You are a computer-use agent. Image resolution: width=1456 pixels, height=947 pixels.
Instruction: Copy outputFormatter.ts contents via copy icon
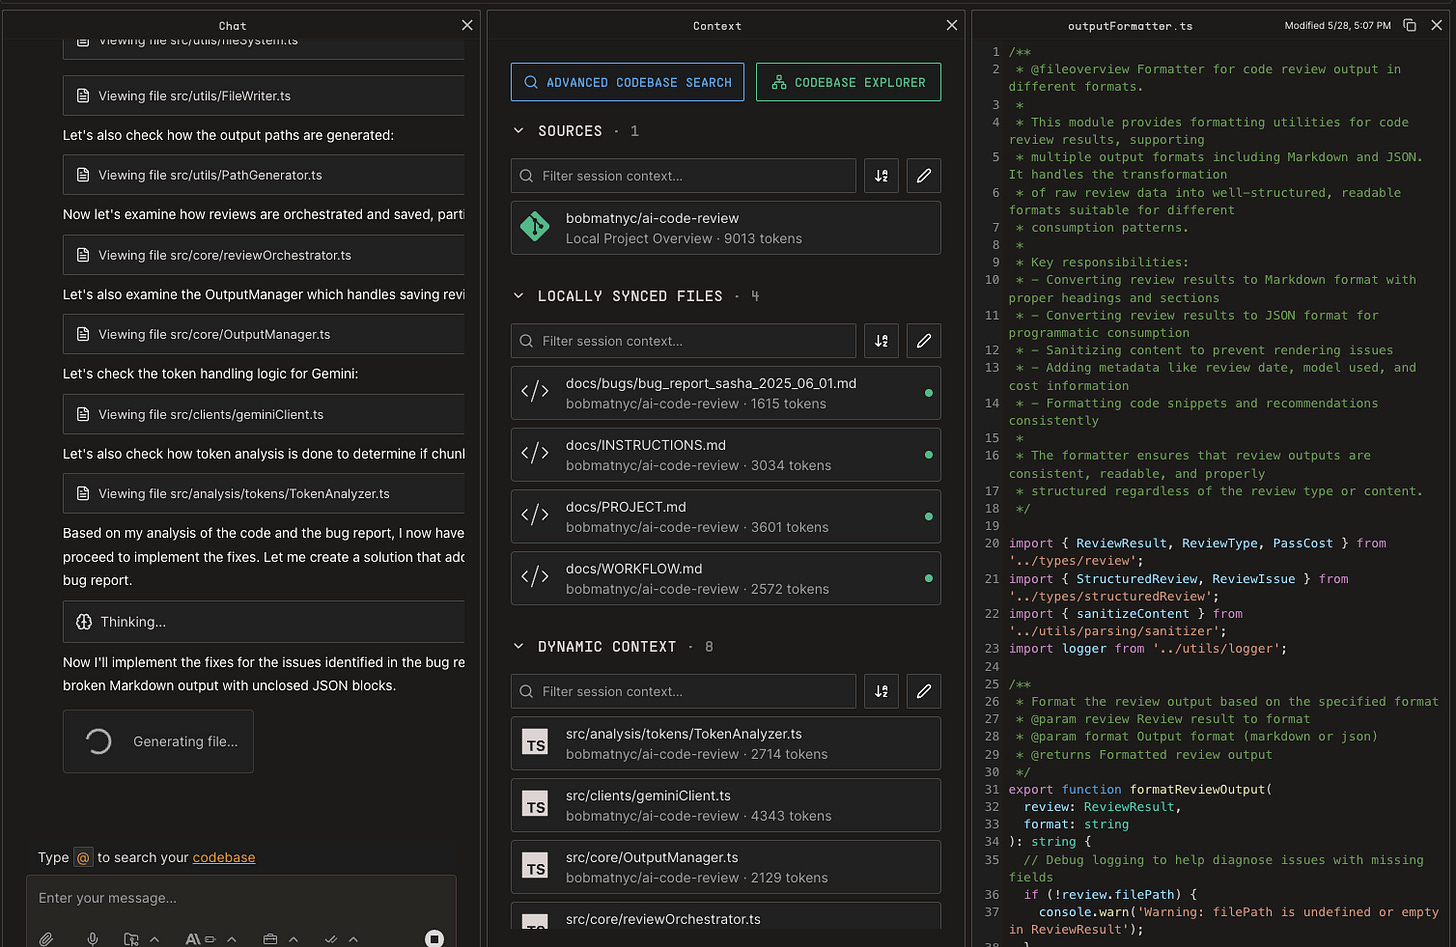tap(1409, 25)
